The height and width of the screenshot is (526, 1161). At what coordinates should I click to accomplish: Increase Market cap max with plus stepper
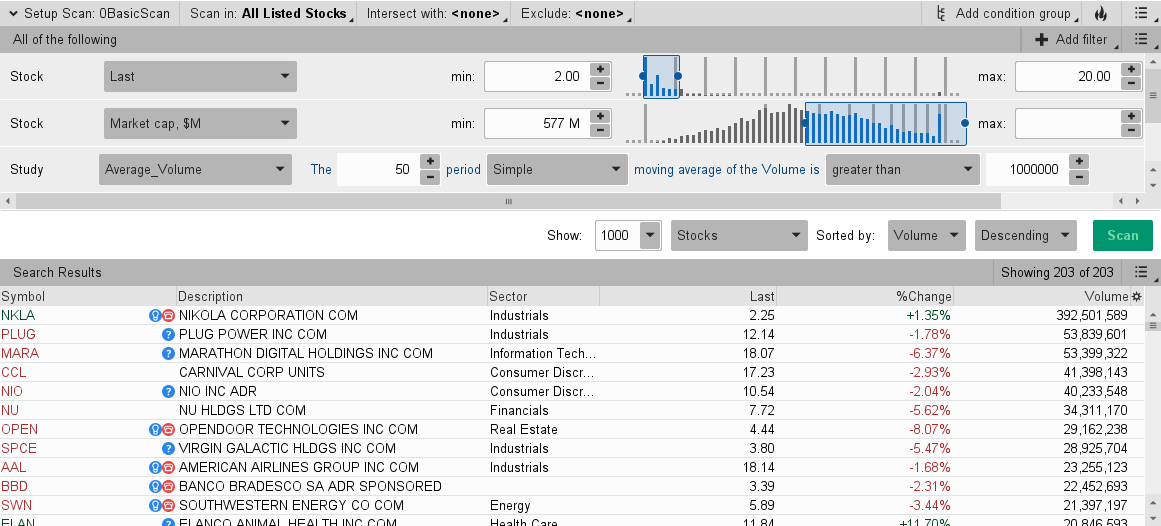click(x=1131, y=116)
